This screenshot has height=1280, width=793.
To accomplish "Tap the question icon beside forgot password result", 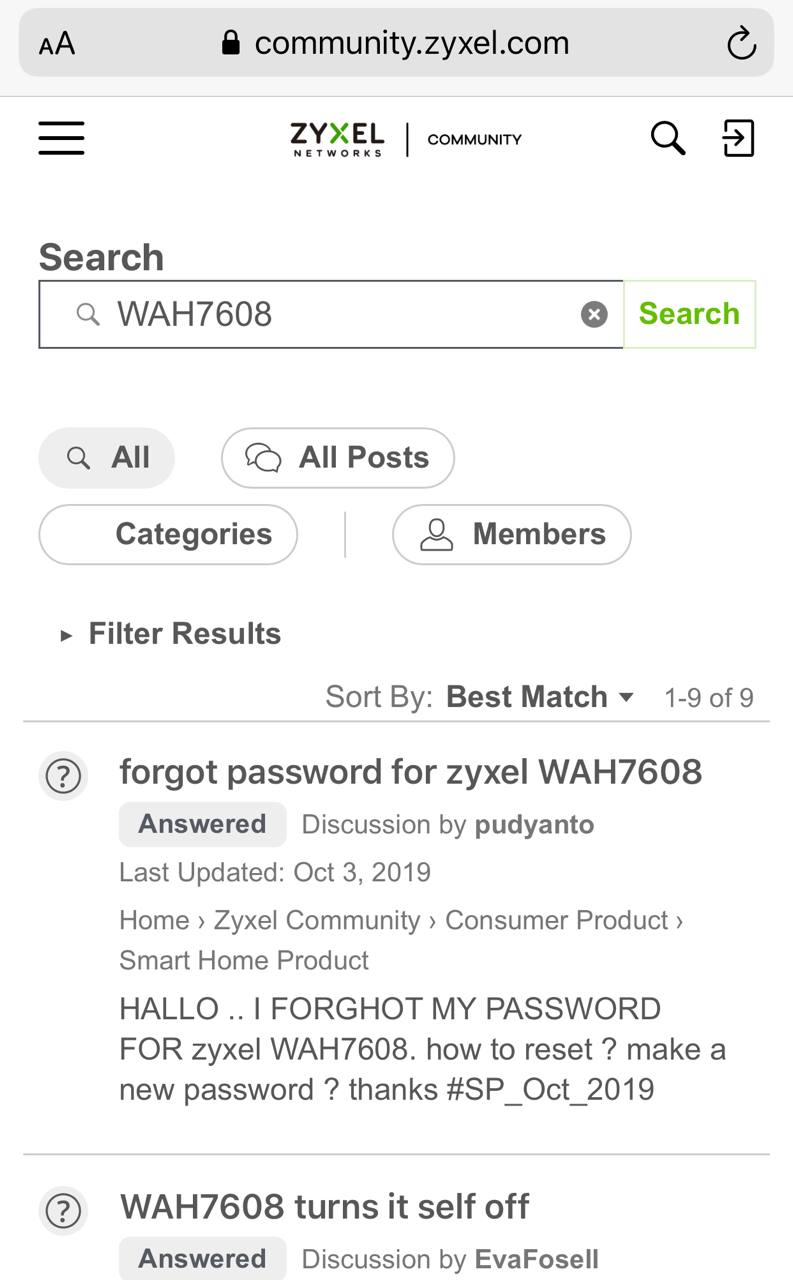I will pos(63,776).
